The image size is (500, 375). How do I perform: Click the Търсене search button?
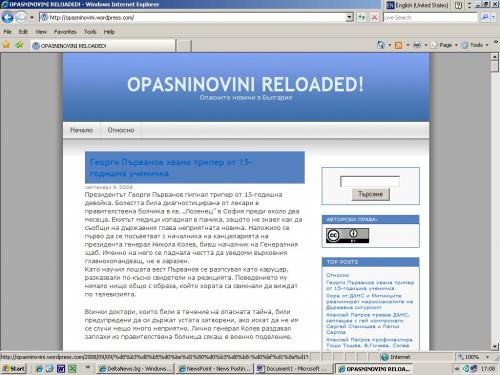point(370,194)
